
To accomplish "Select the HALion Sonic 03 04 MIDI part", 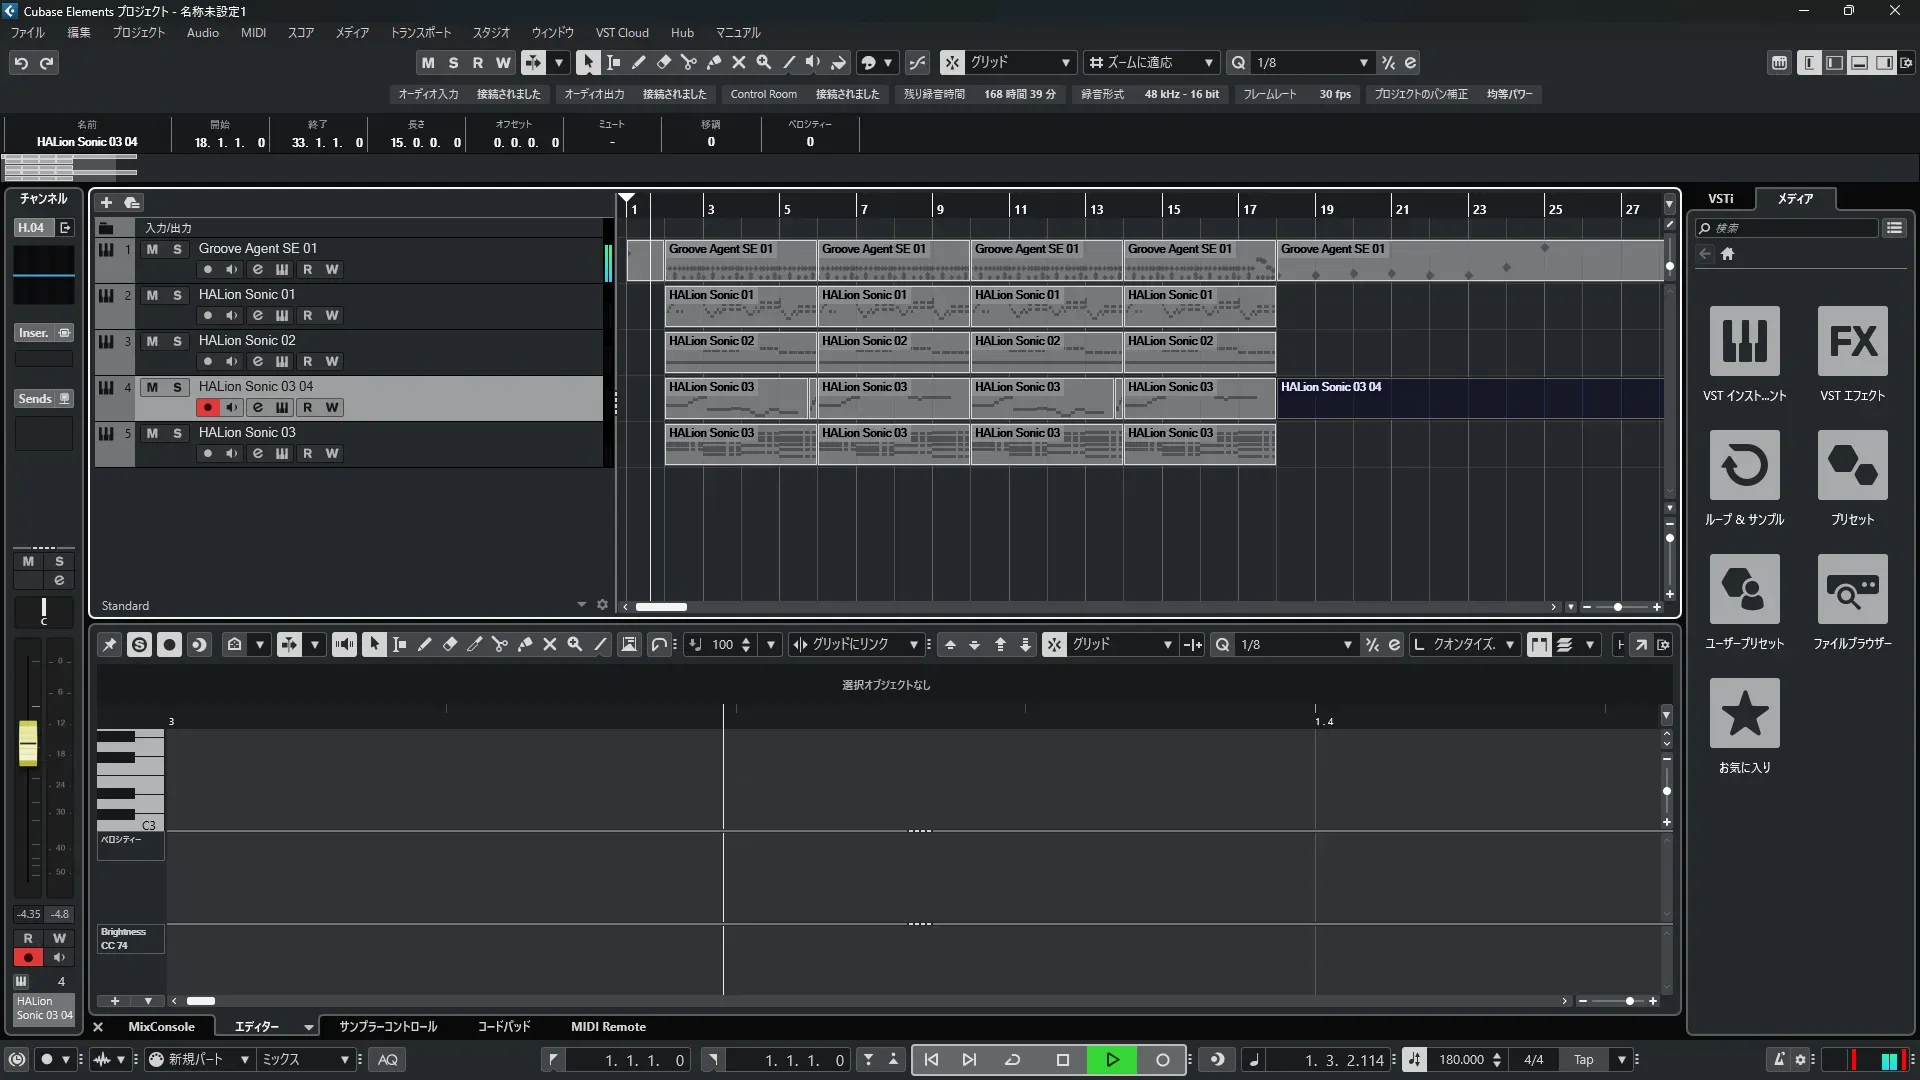I will tap(1470, 398).
